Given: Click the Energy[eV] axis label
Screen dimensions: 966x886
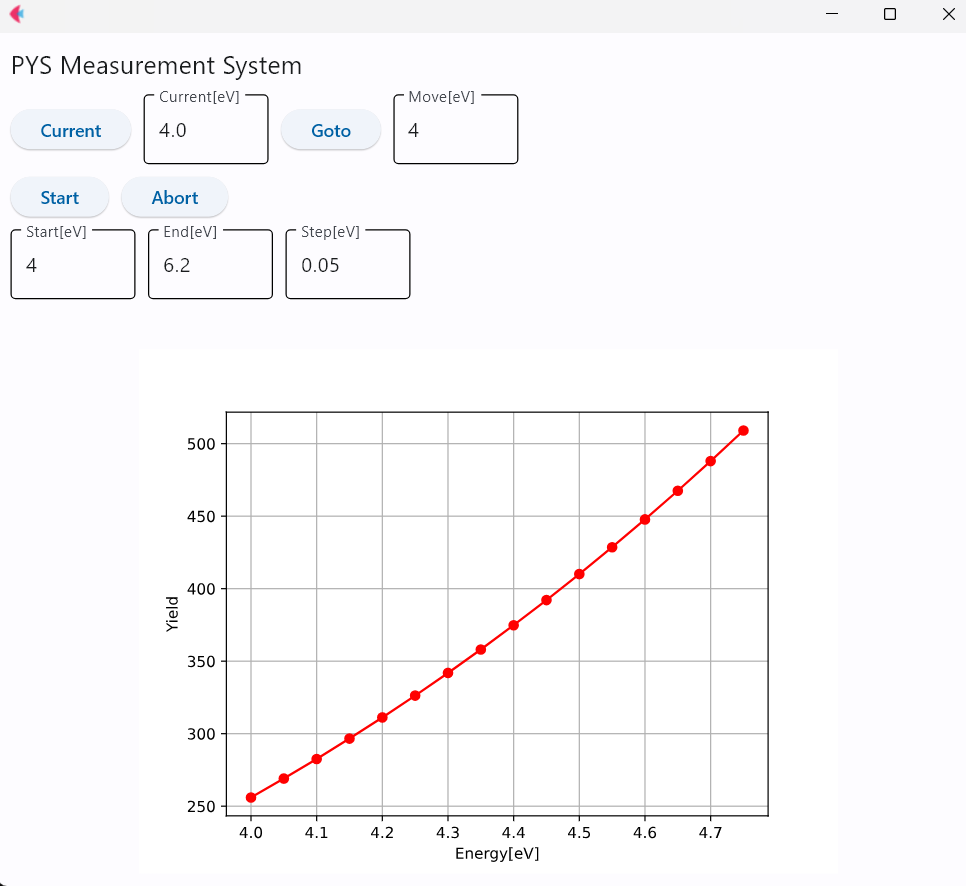Looking at the screenshot, I should (x=495, y=853).
